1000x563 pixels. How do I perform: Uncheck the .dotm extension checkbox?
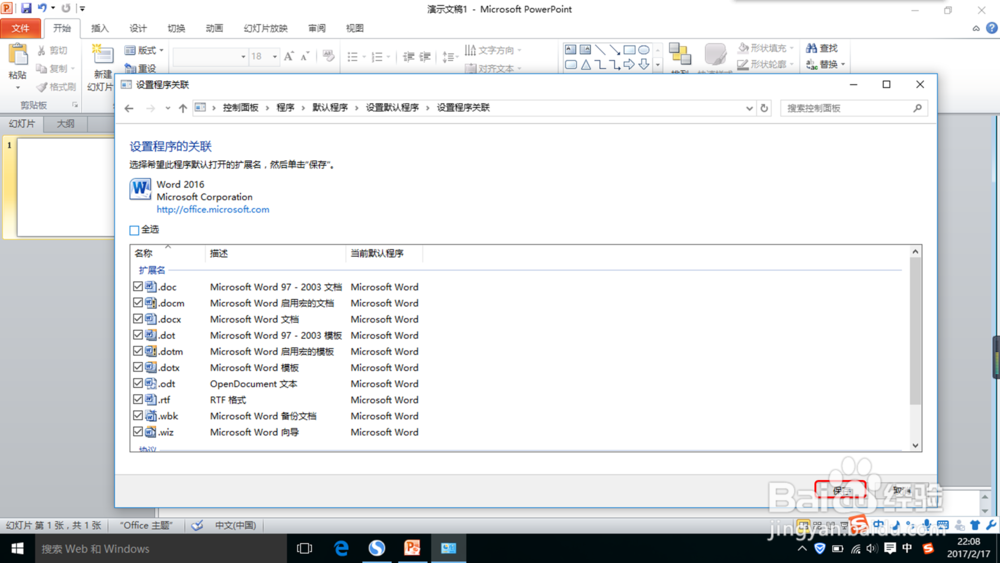pyautogui.click(x=138, y=351)
